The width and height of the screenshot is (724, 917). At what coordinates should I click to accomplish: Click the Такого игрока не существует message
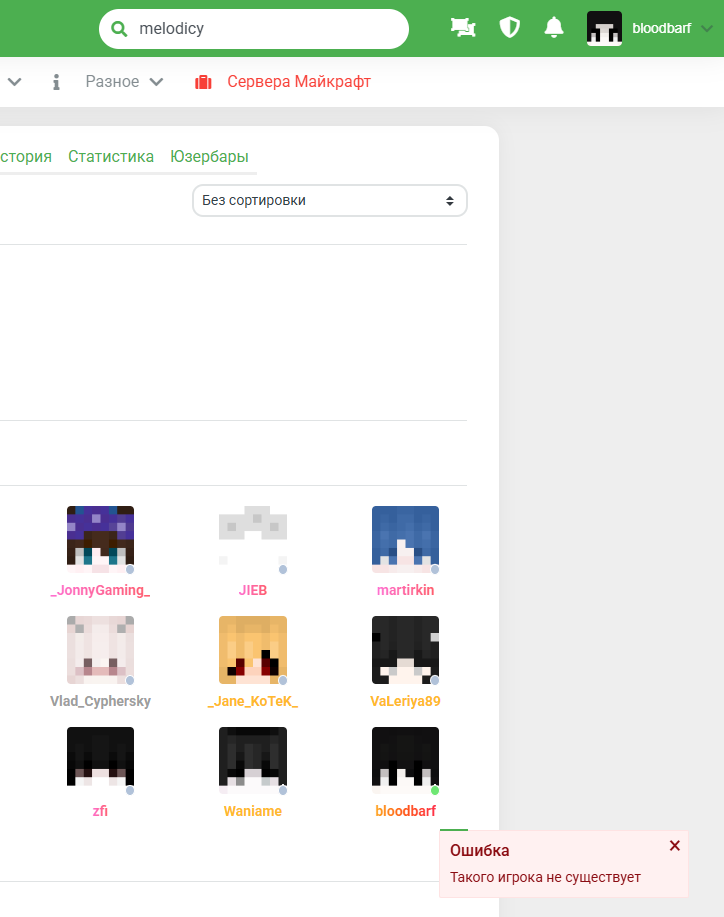tap(545, 877)
